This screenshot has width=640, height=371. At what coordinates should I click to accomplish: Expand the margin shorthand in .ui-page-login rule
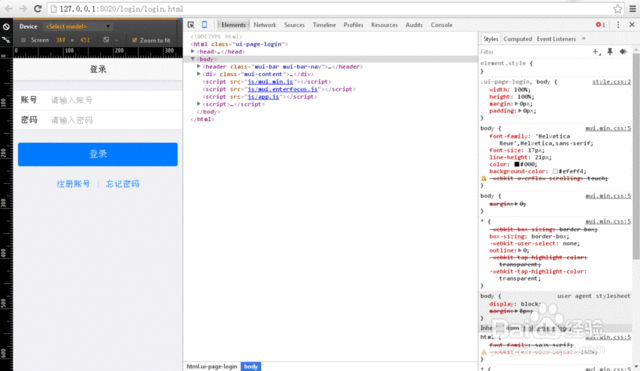tap(517, 104)
